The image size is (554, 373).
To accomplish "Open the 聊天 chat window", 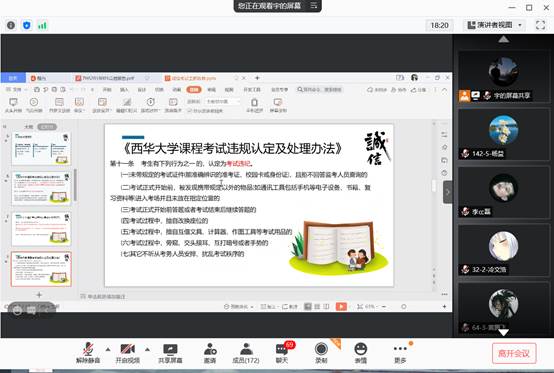I will coord(282,353).
